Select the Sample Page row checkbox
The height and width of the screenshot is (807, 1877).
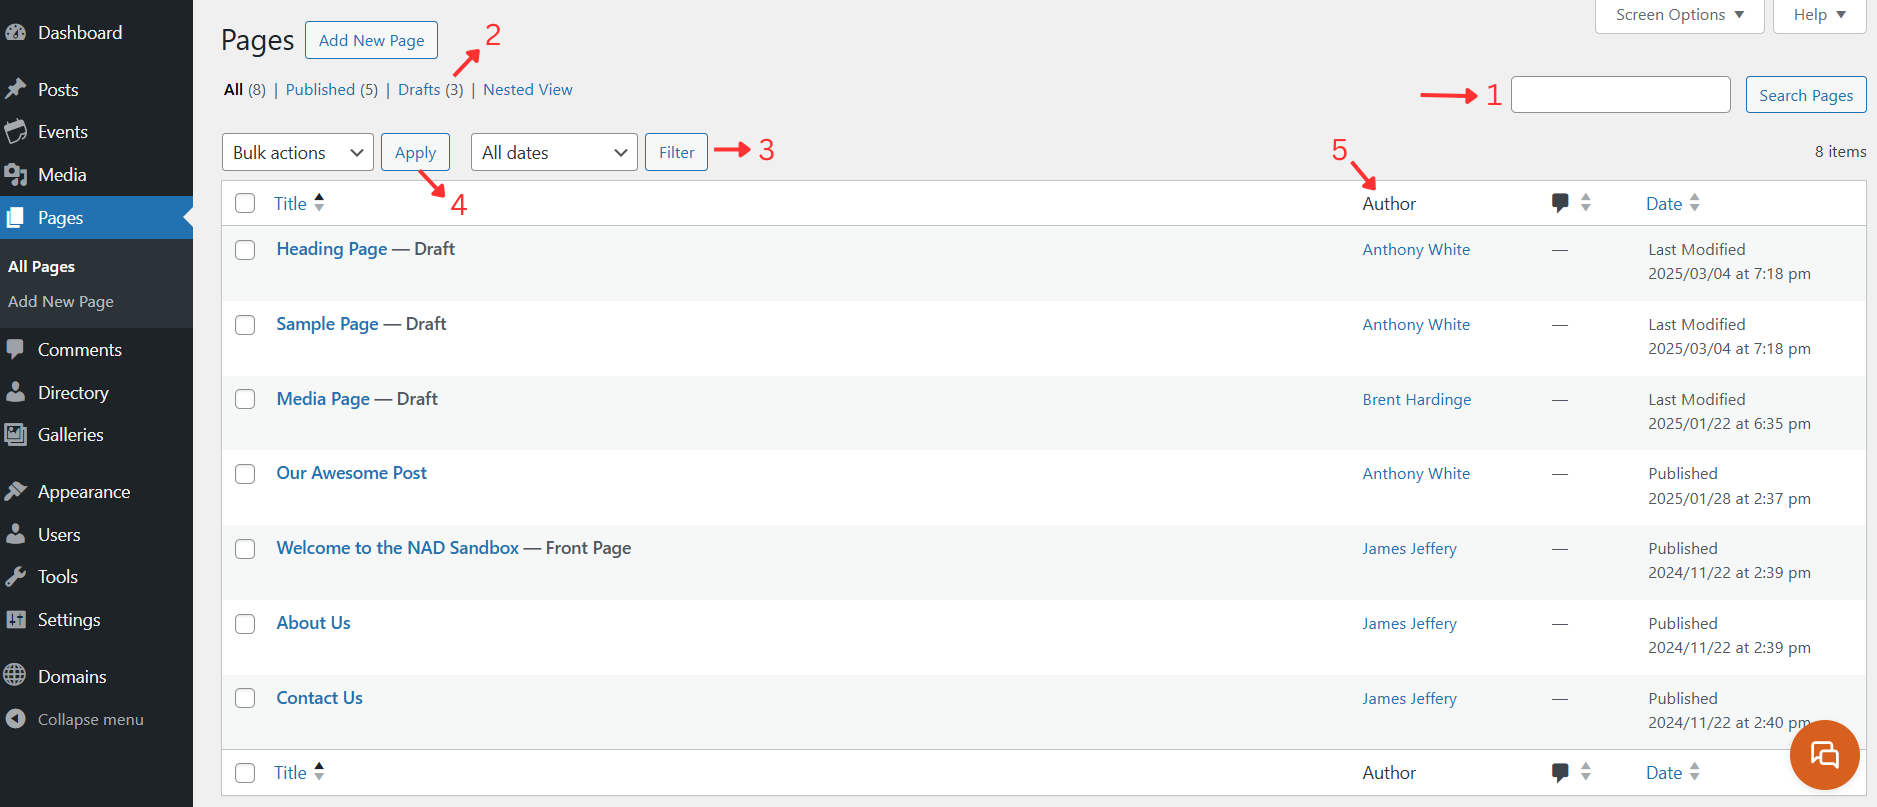pyautogui.click(x=245, y=325)
